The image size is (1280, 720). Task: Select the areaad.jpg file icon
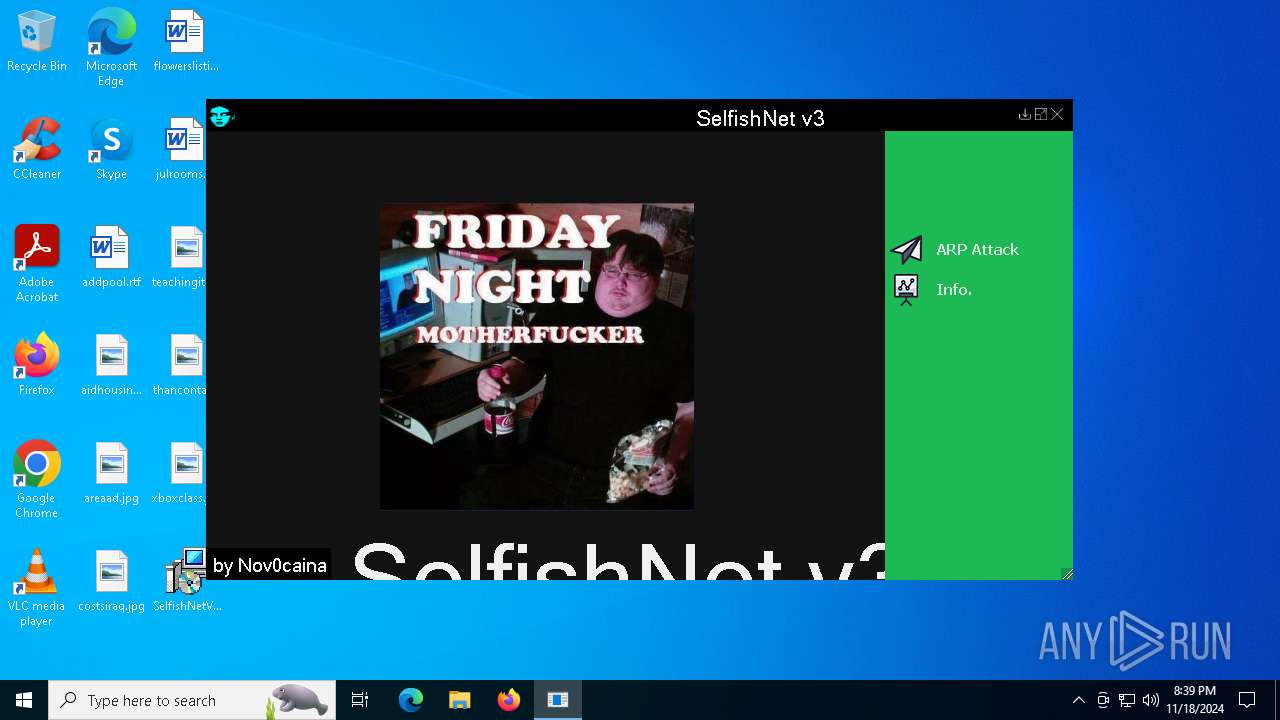111,474
